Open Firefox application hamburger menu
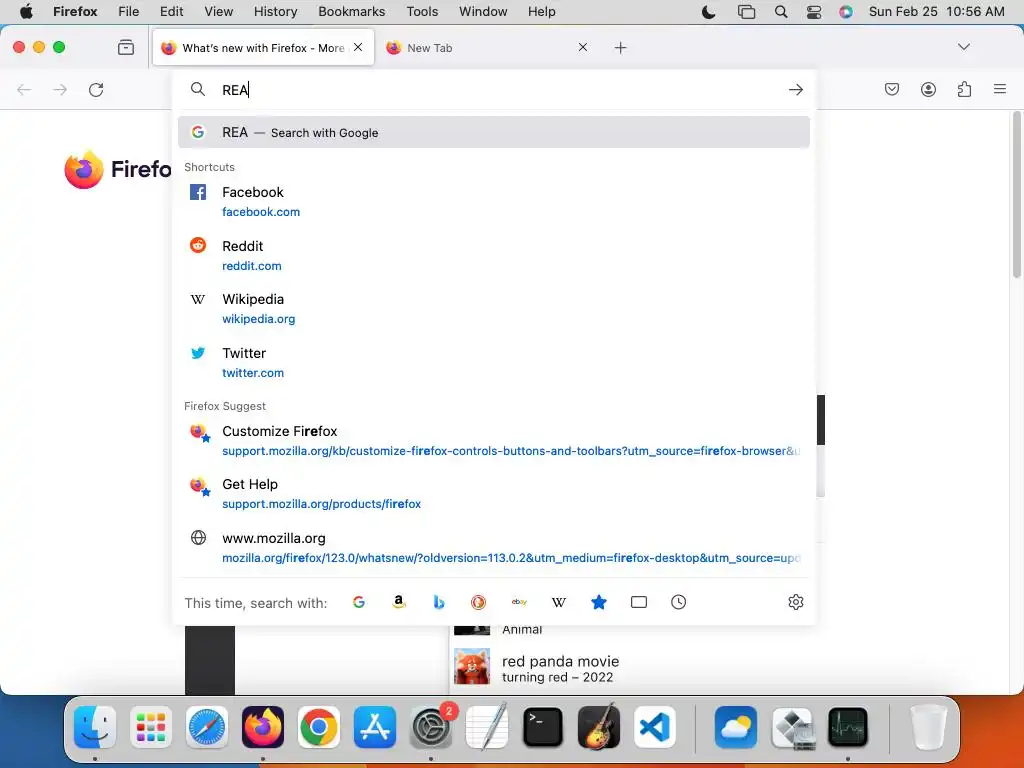 tap(1000, 89)
